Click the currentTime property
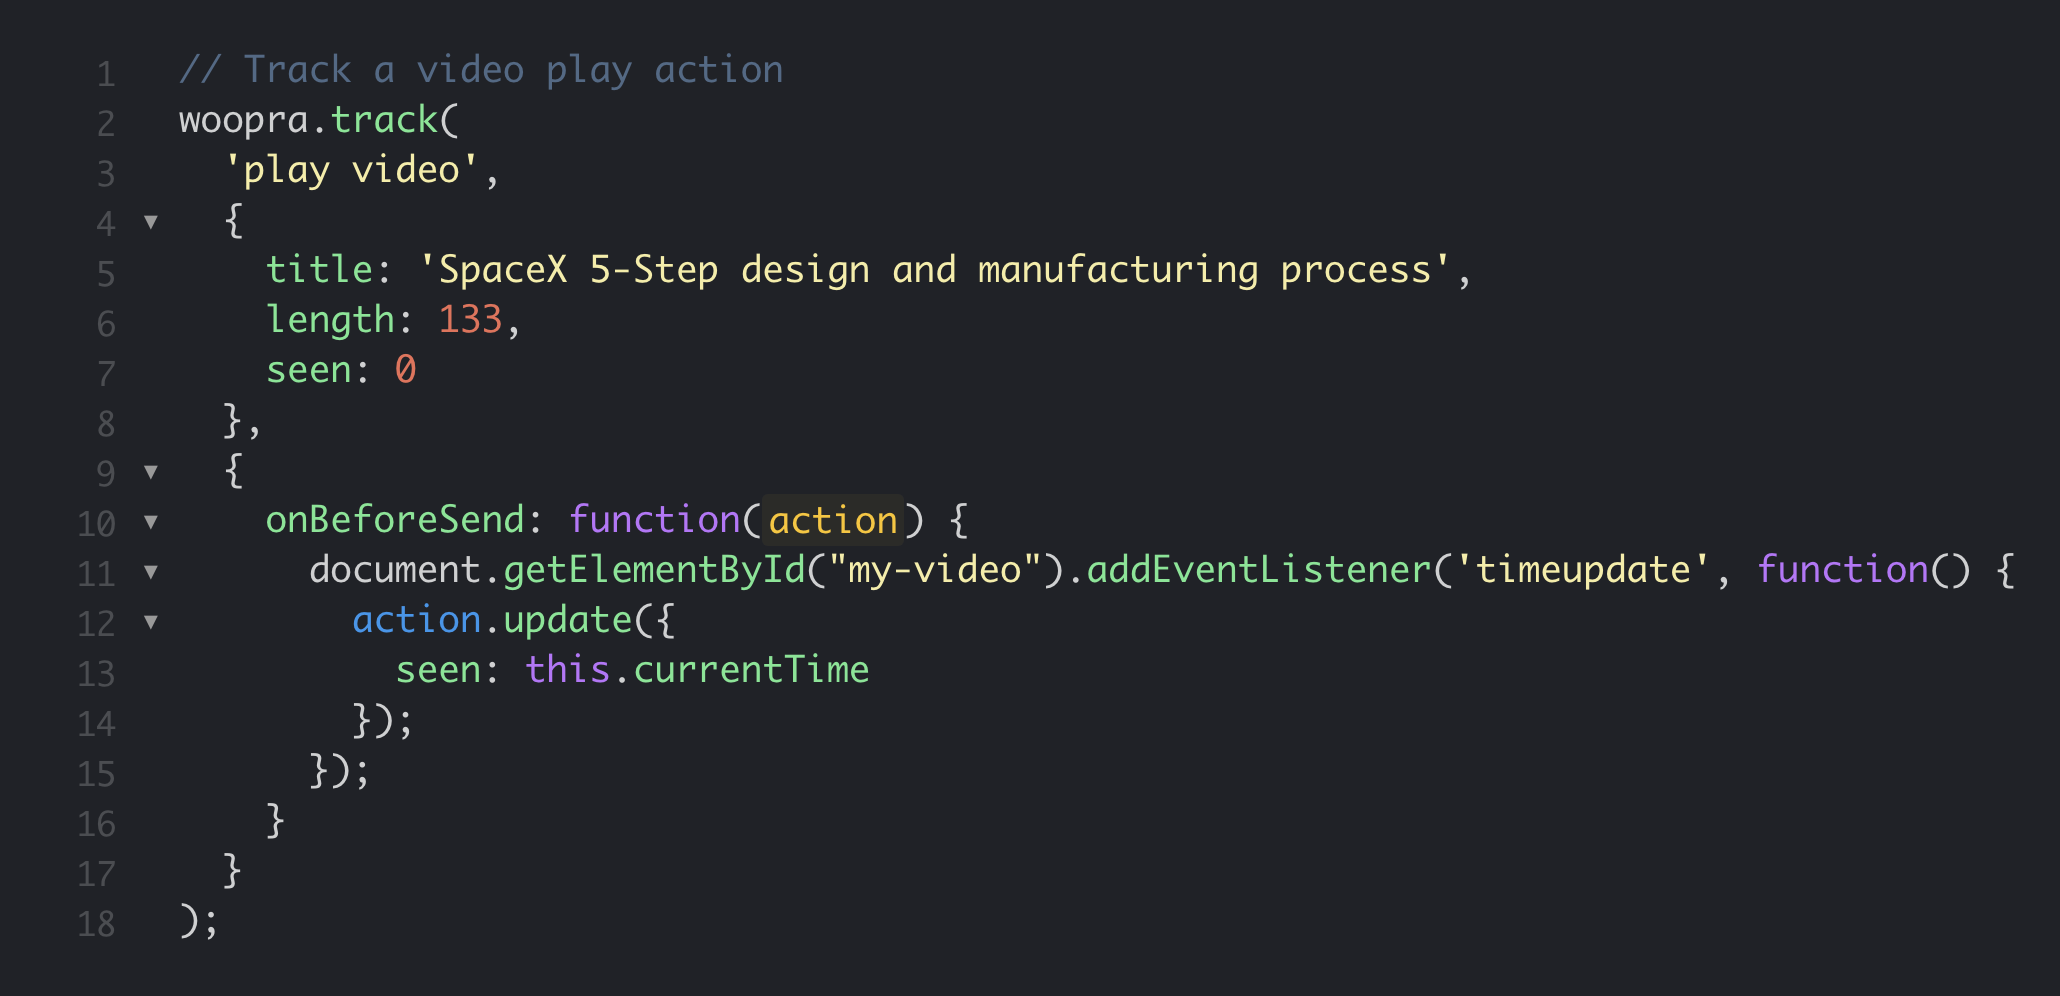 (751, 670)
